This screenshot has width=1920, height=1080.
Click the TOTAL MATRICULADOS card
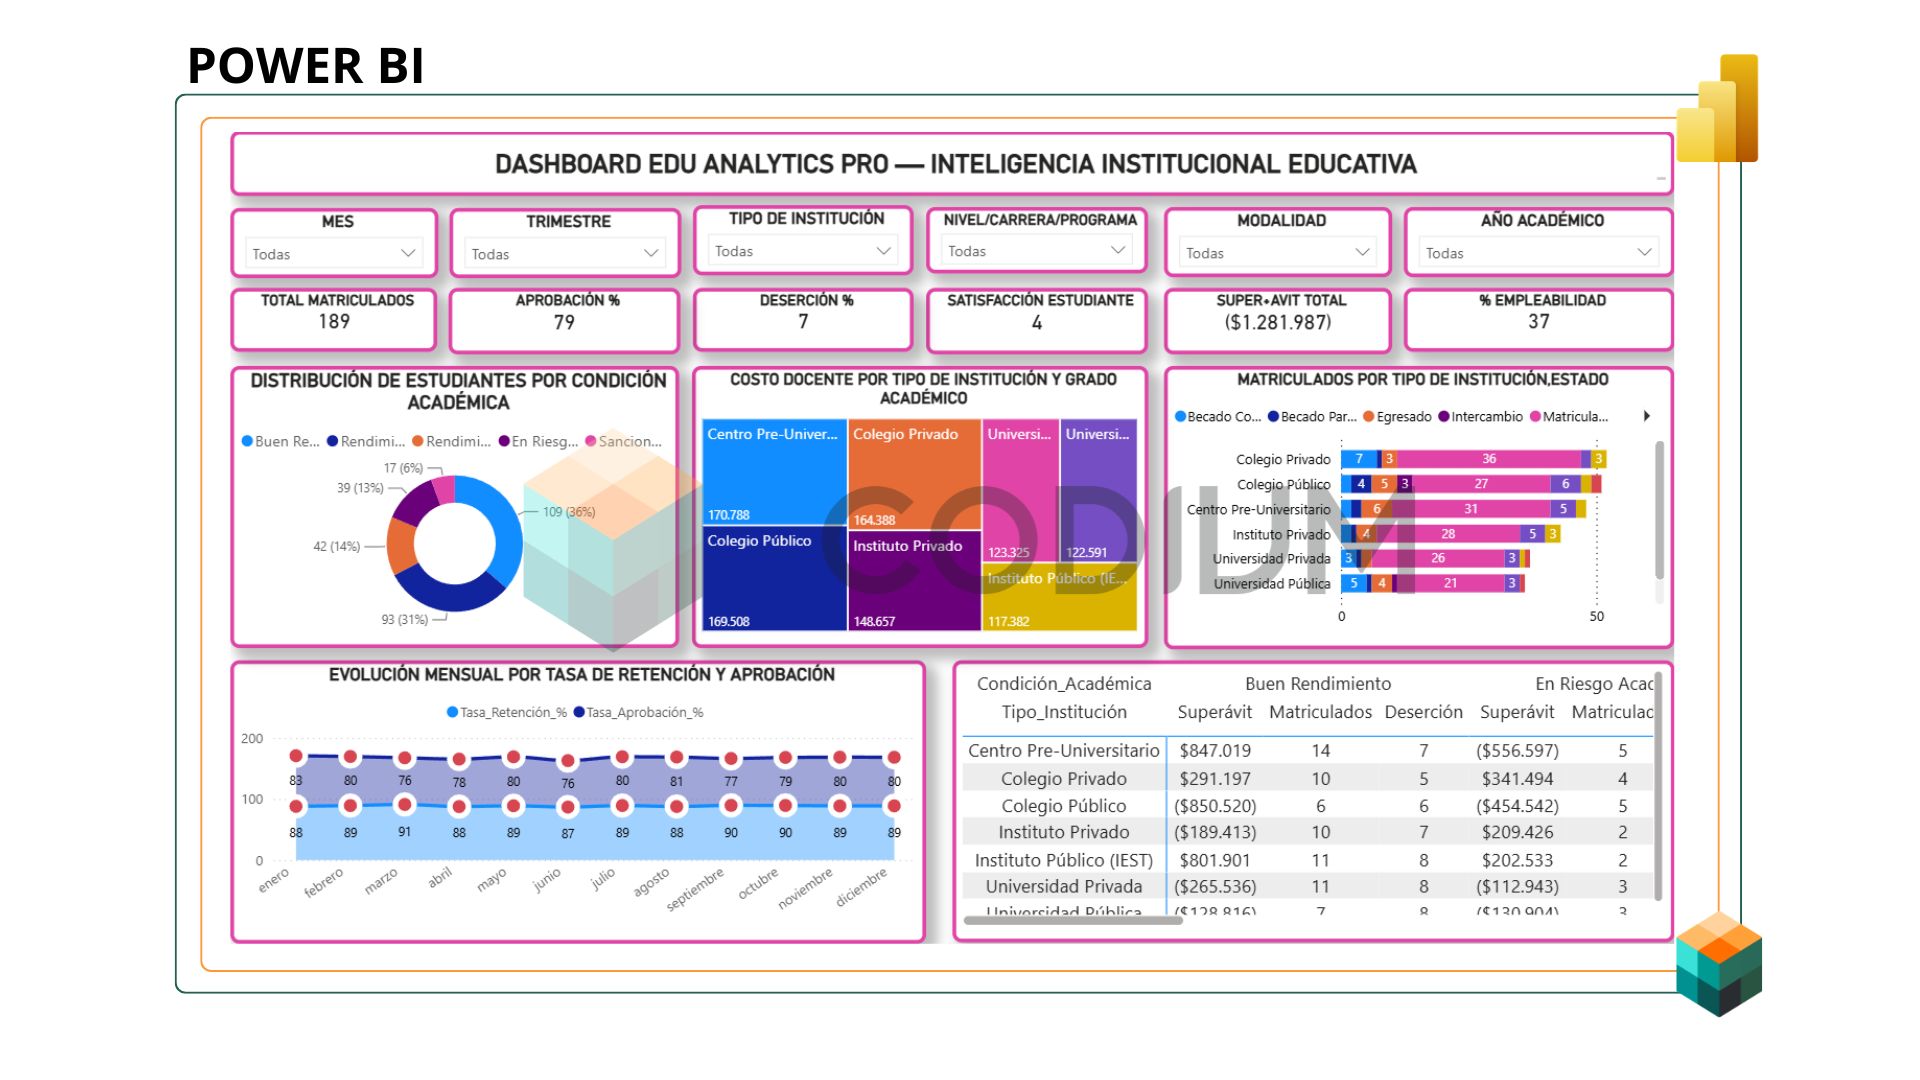click(x=334, y=320)
